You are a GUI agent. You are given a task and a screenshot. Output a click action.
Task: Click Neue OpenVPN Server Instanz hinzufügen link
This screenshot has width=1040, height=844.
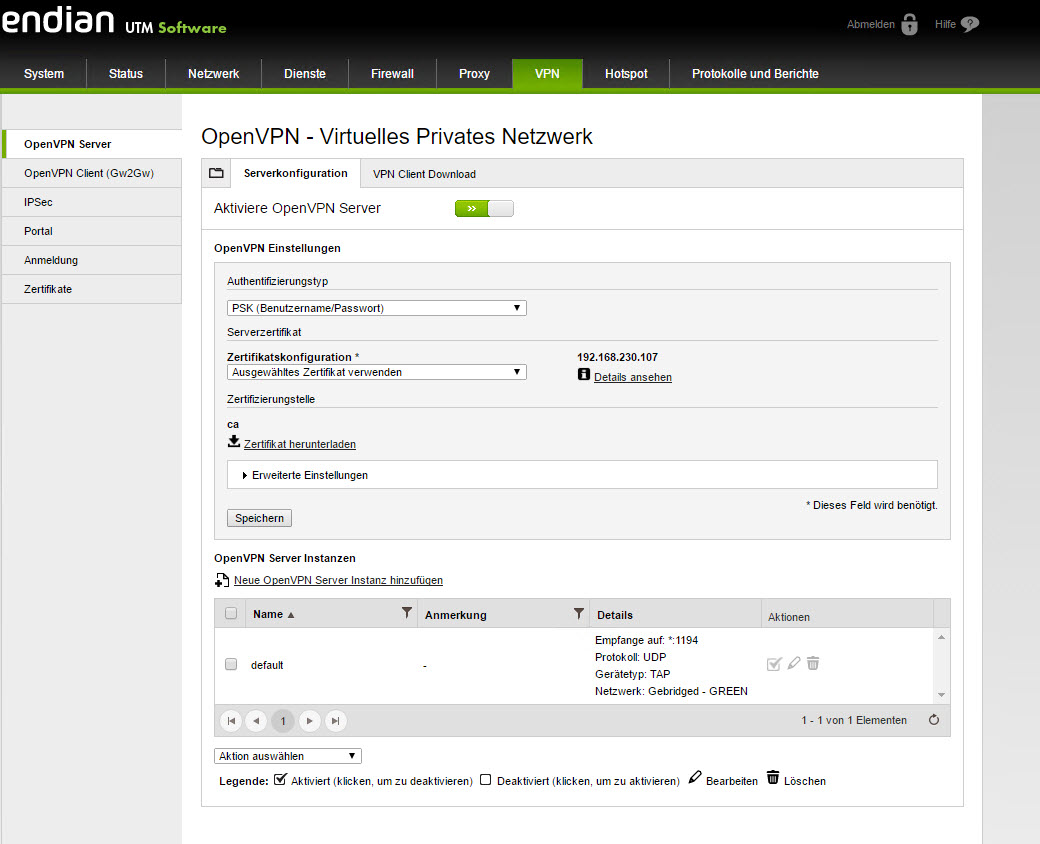pyautogui.click(x=338, y=580)
